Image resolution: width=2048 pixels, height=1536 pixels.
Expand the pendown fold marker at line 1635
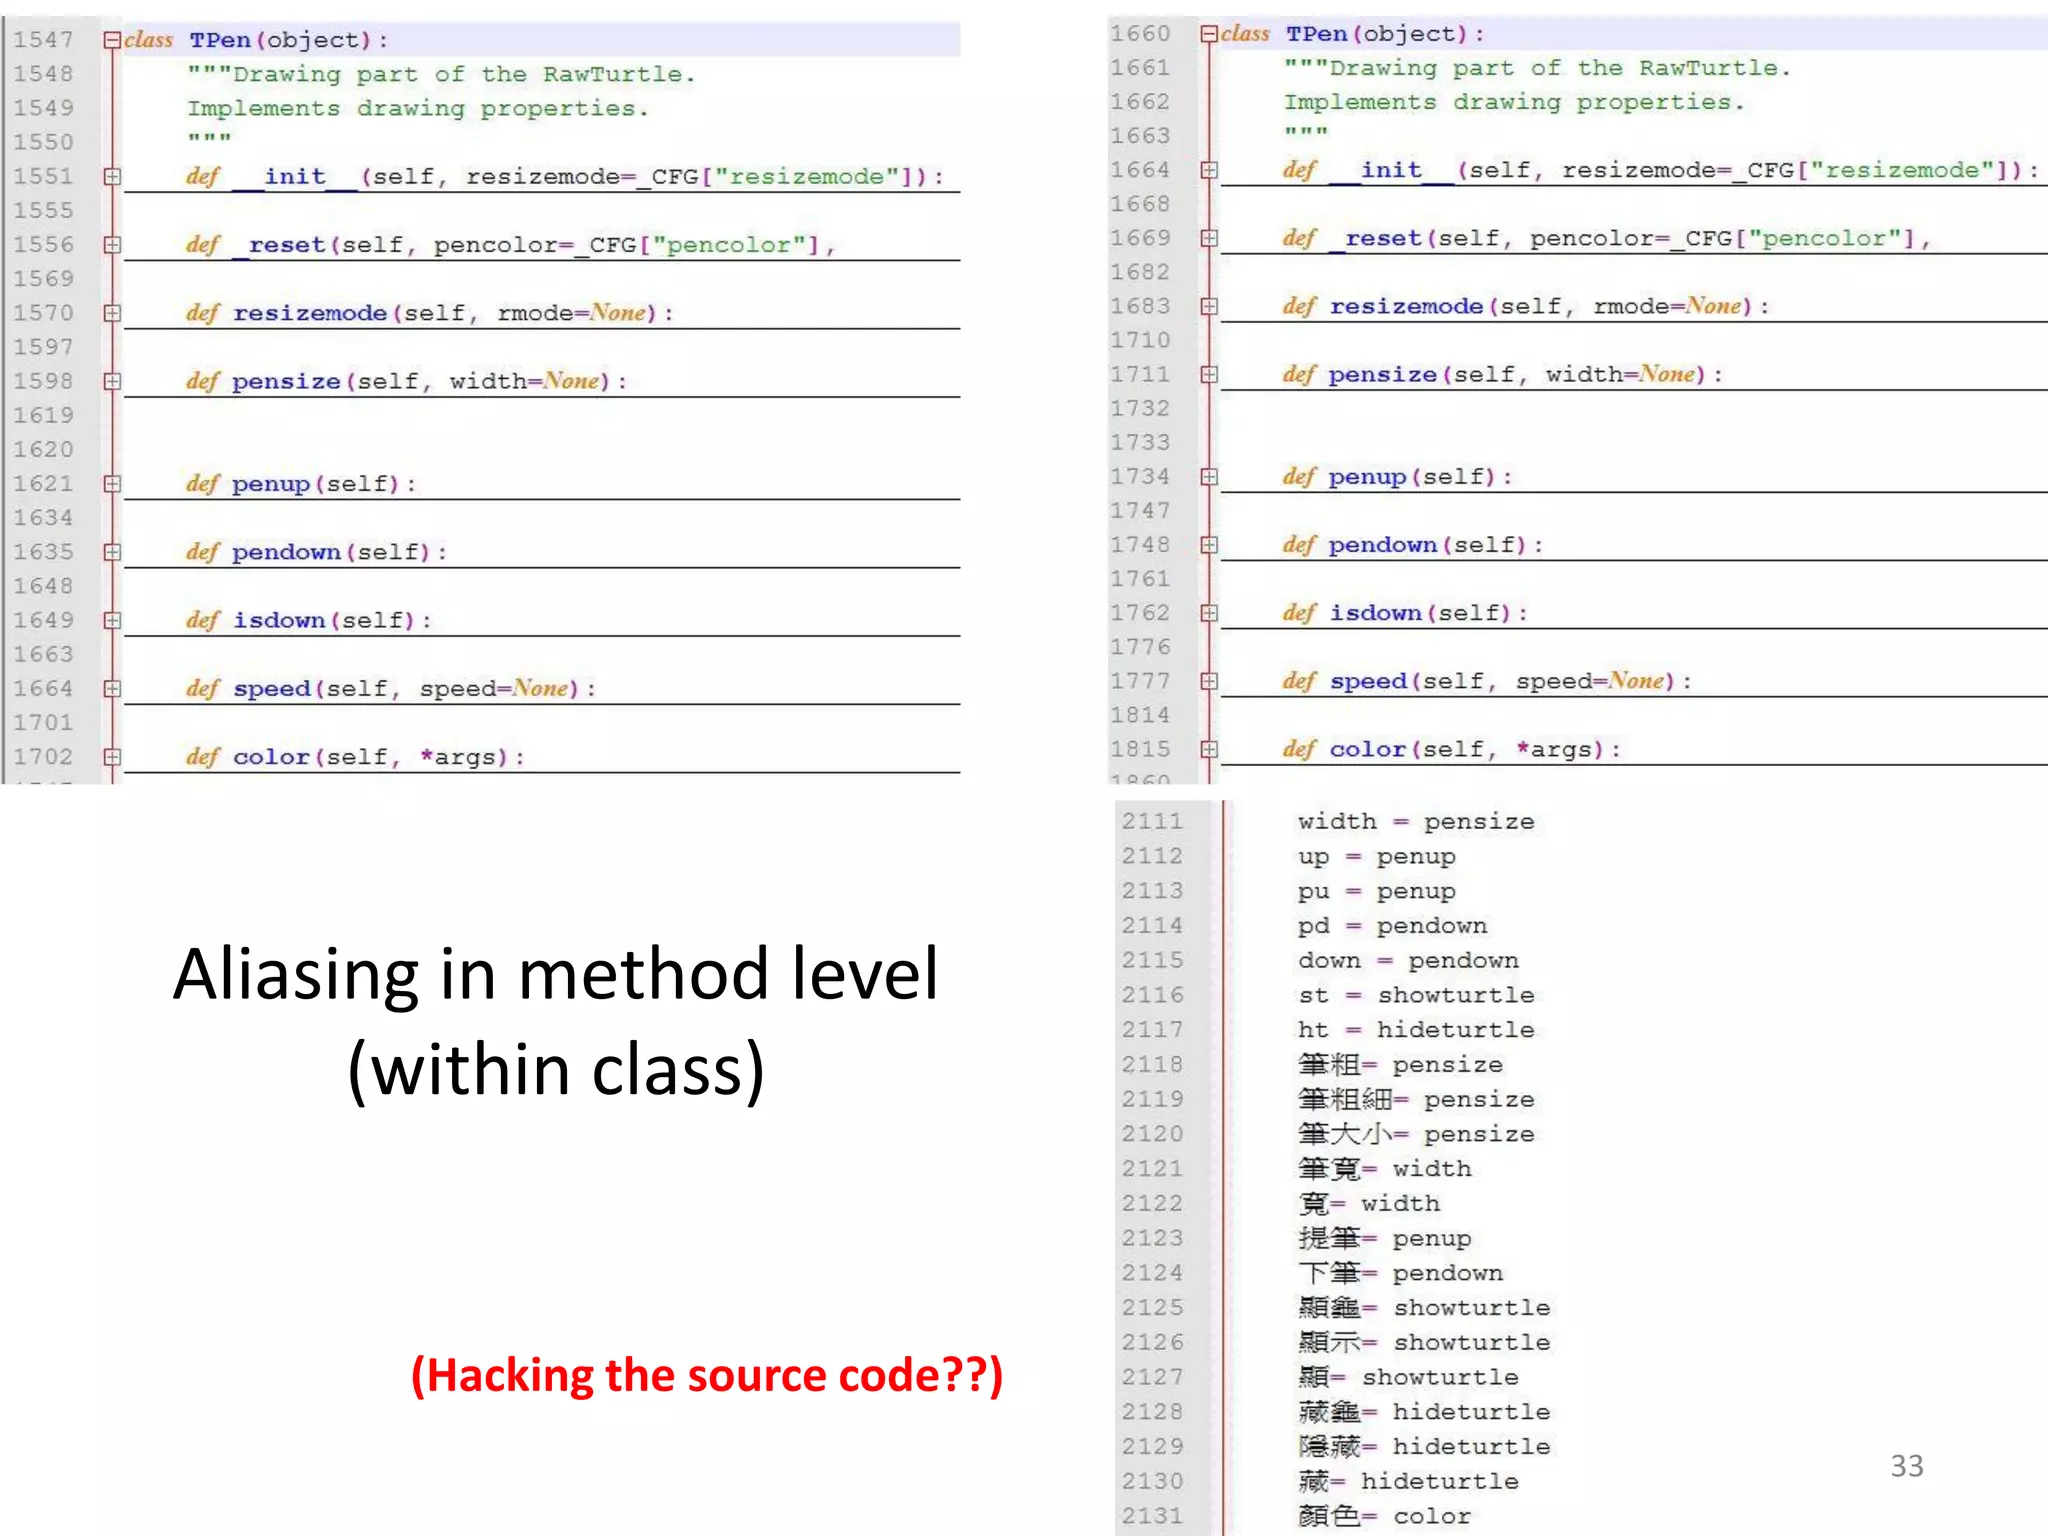pos(112,552)
